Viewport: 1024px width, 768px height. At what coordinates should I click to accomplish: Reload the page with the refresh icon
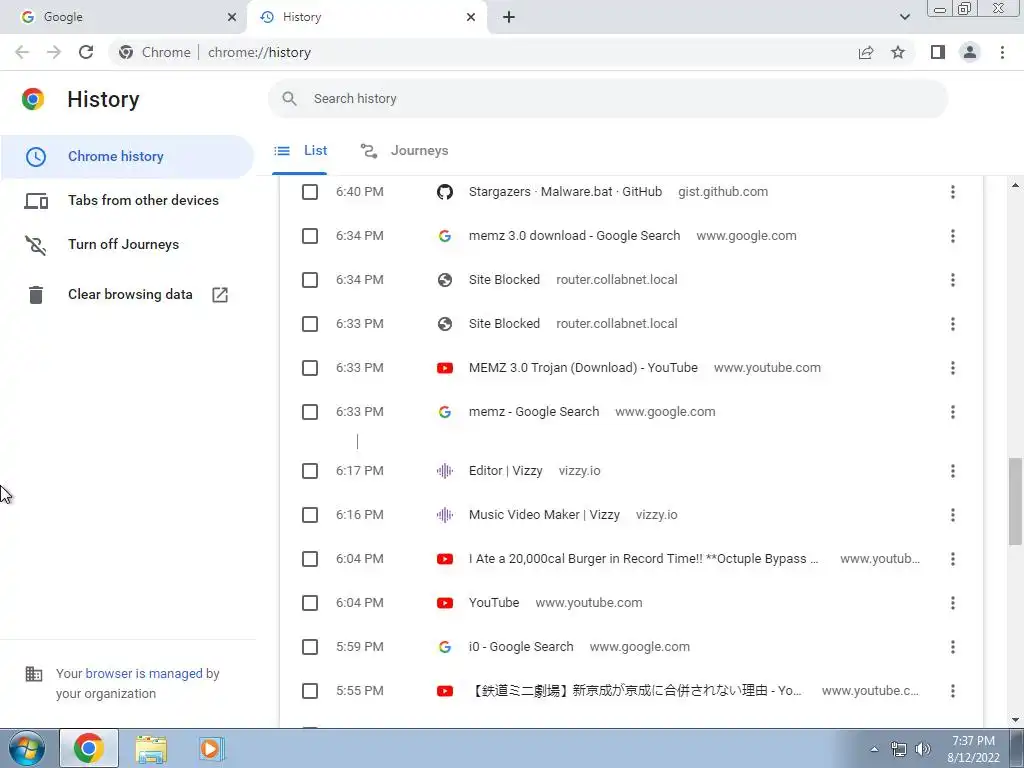[x=86, y=52]
